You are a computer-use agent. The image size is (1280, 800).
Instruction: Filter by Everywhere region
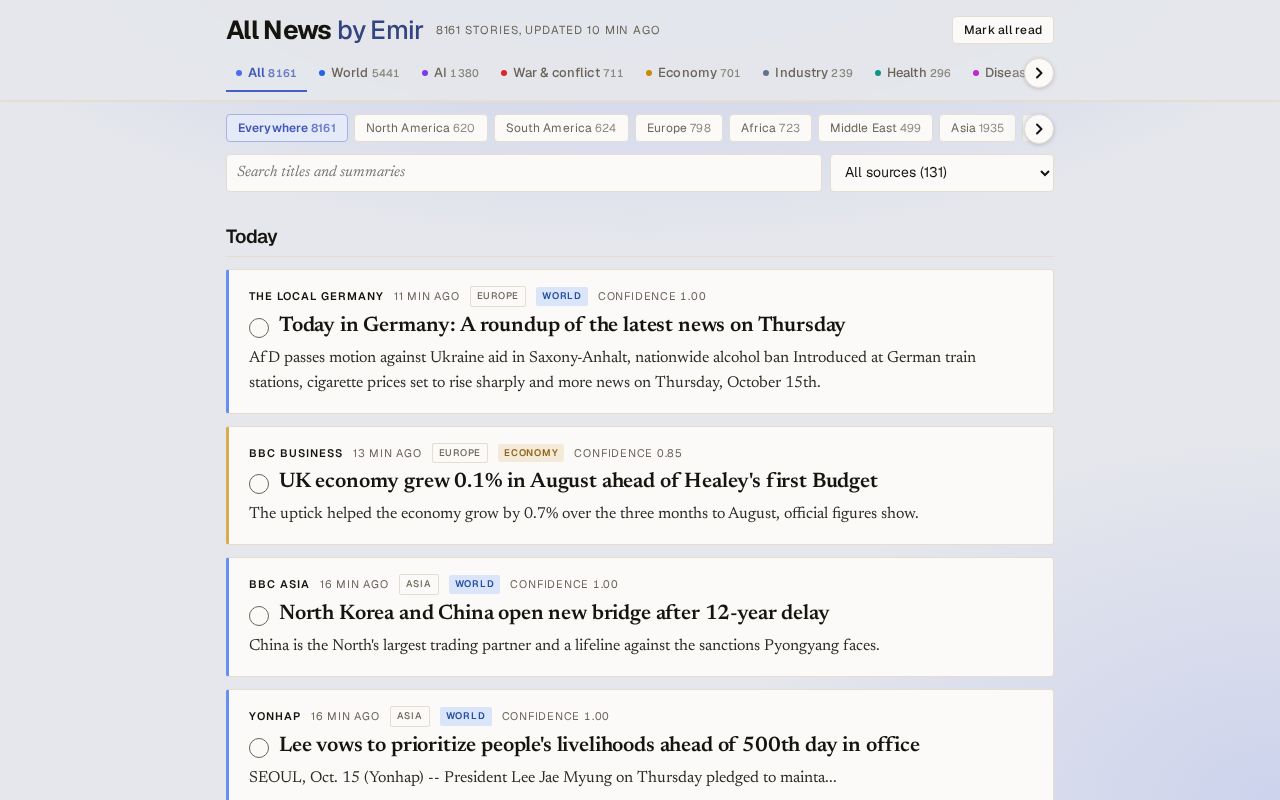click(287, 128)
